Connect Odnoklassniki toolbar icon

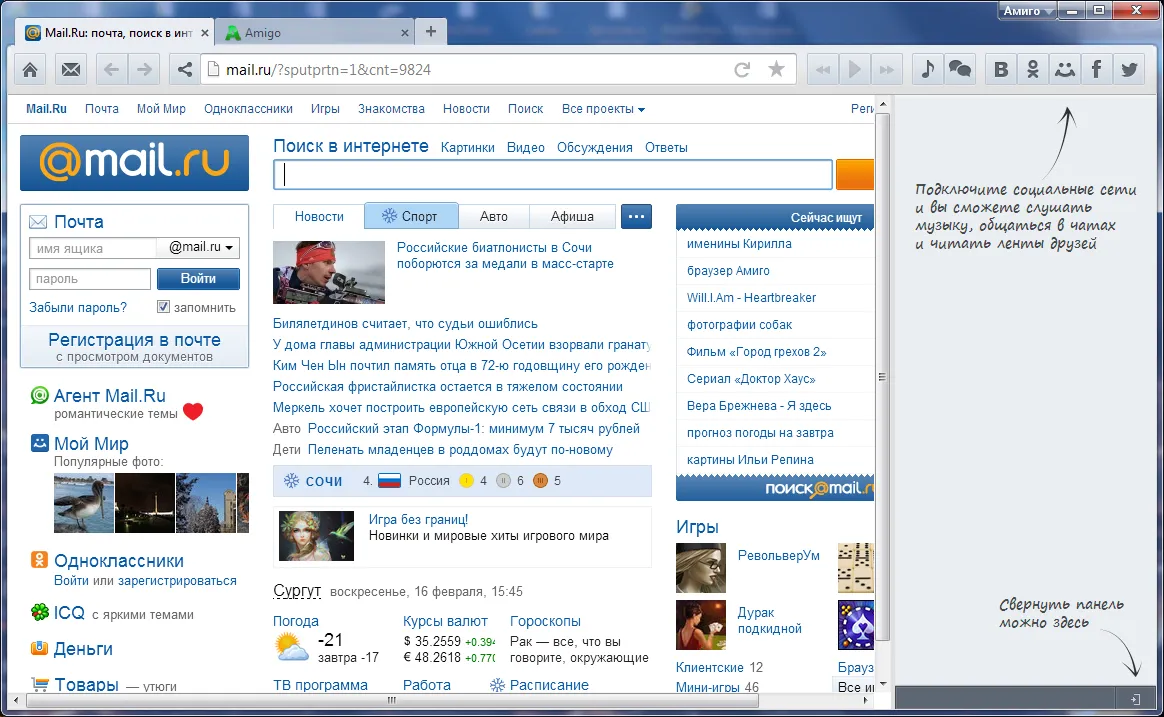click(x=1033, y=70)
